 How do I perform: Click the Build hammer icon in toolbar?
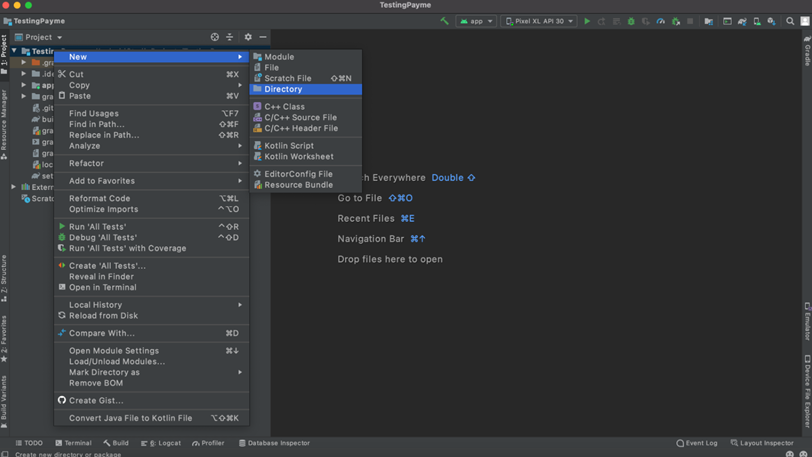point(445,21)
